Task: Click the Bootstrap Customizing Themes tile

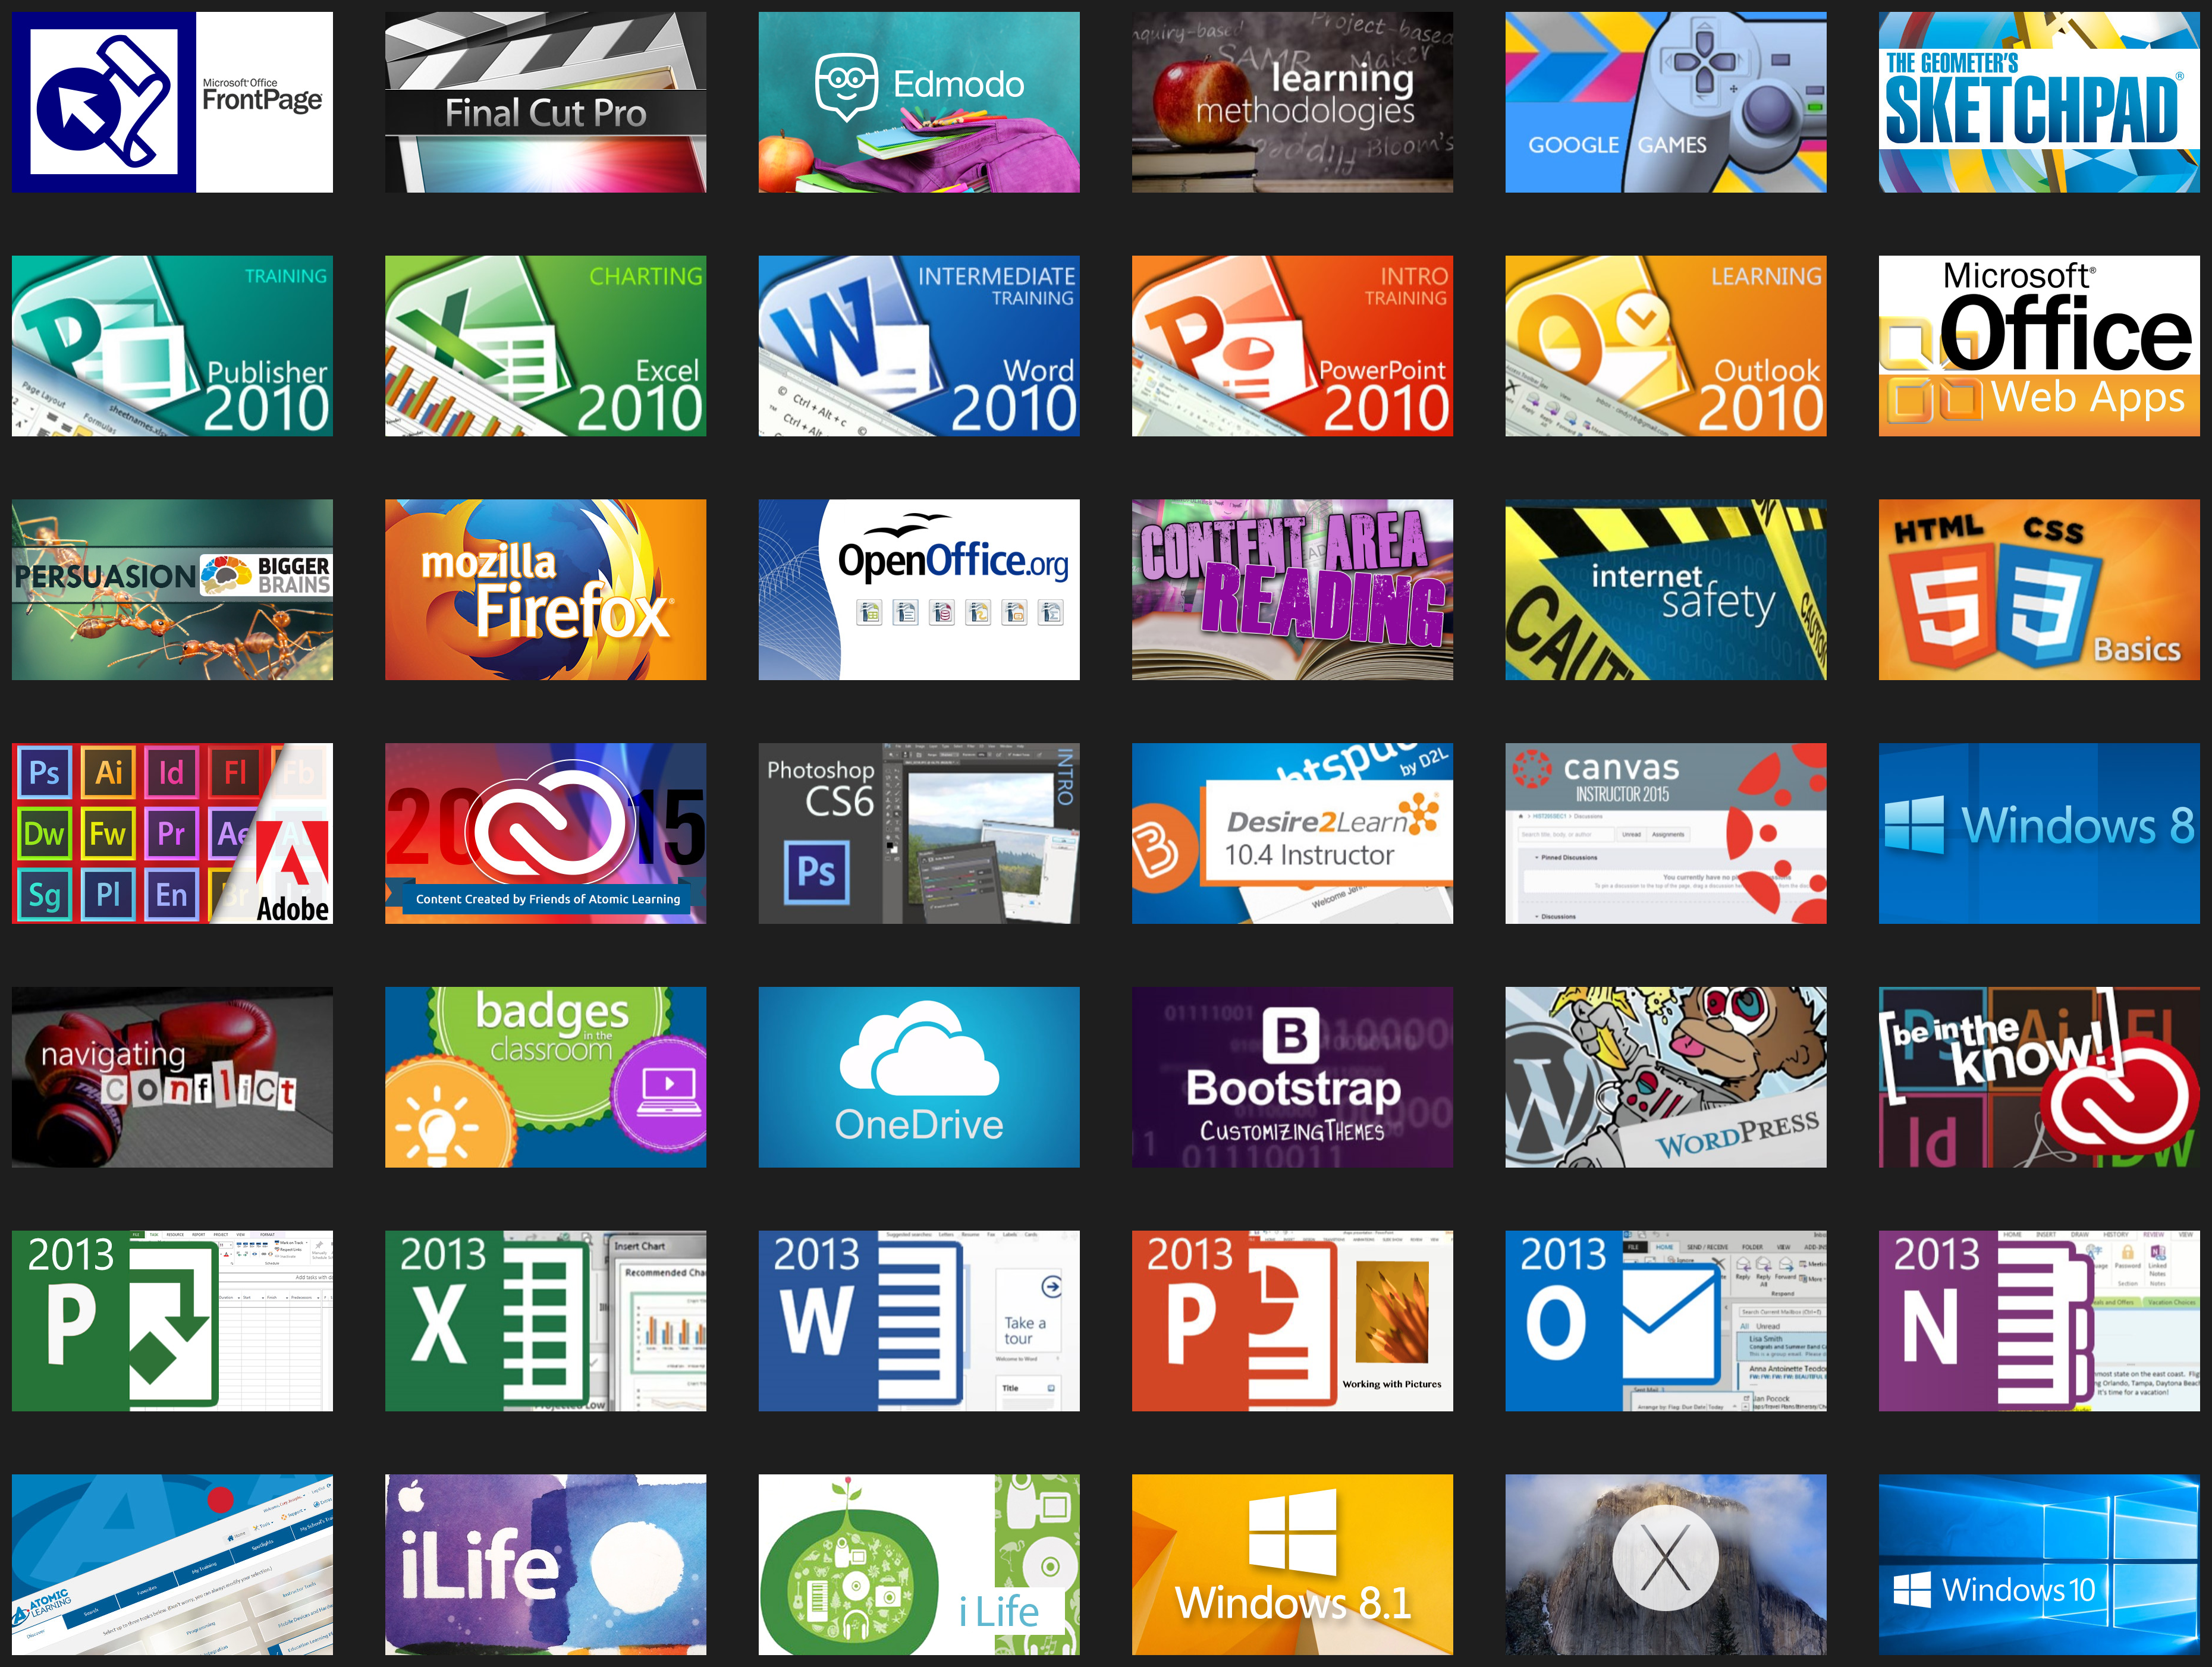Action: [x=1292, y=1077]
